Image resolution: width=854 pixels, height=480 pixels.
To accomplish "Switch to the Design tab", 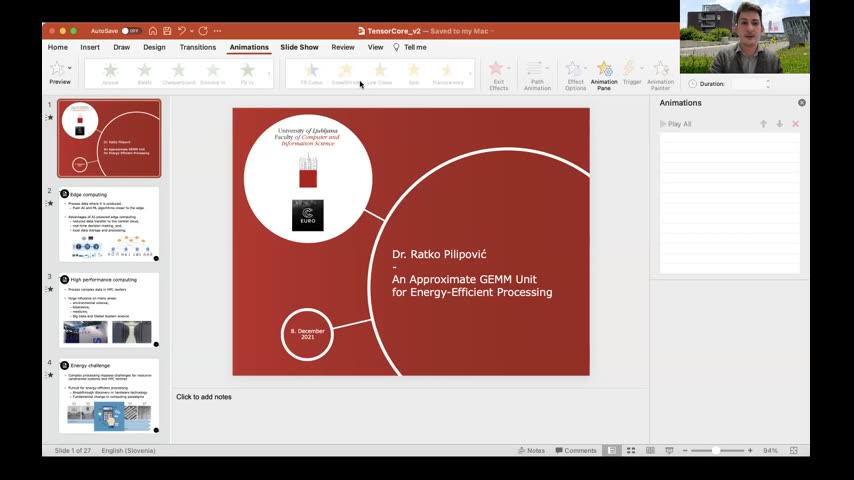I will 154,47.
